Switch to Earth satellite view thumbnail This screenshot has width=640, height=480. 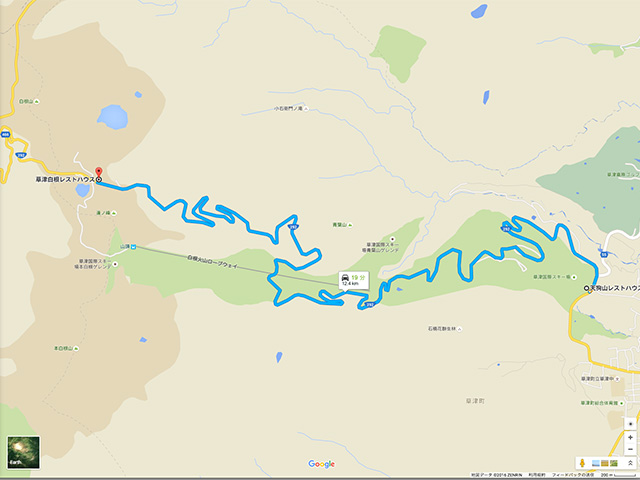[24, 452]
